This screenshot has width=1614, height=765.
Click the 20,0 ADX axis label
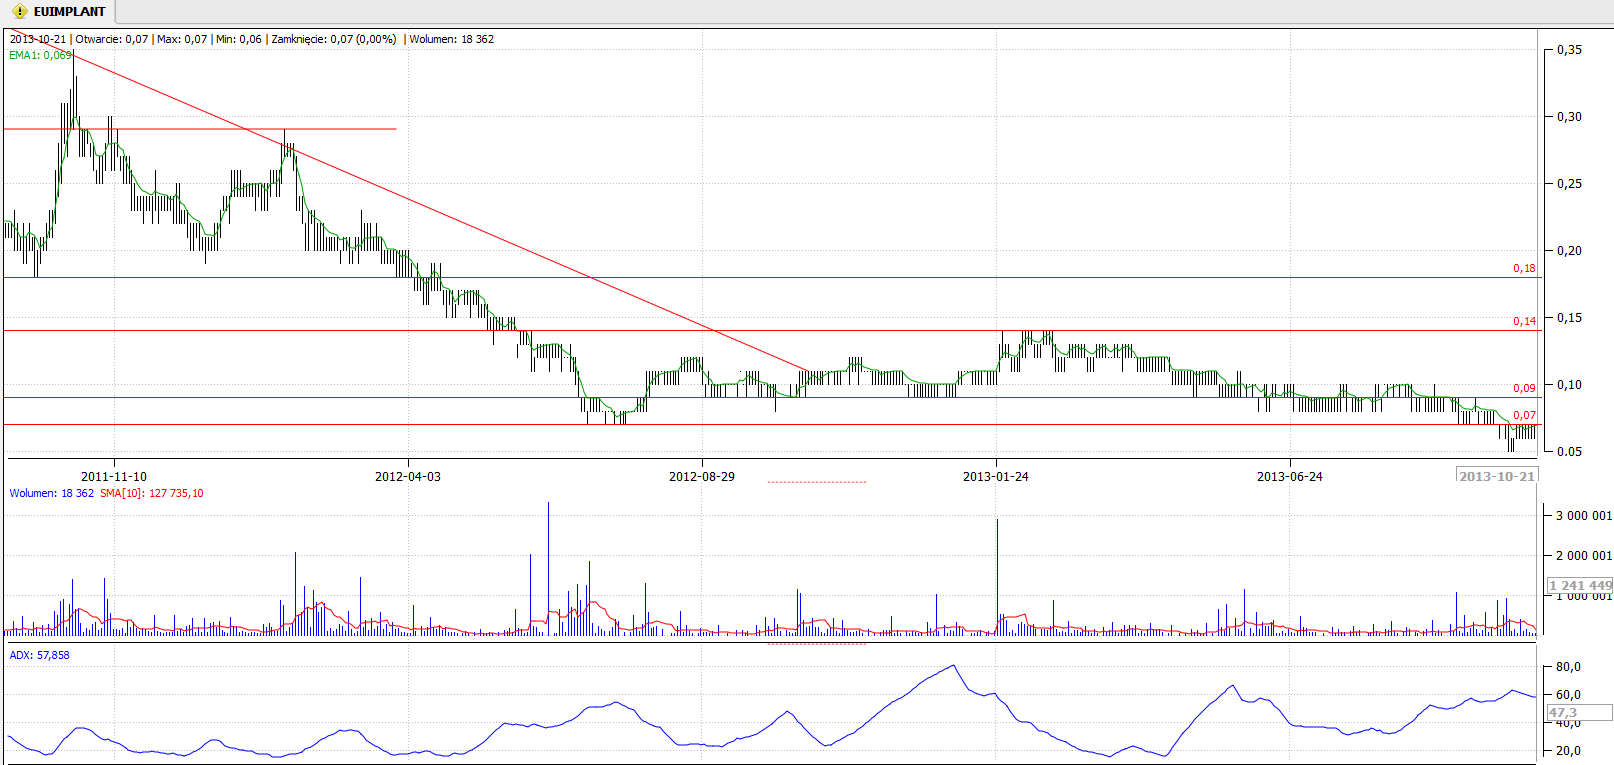(1568, 750)
